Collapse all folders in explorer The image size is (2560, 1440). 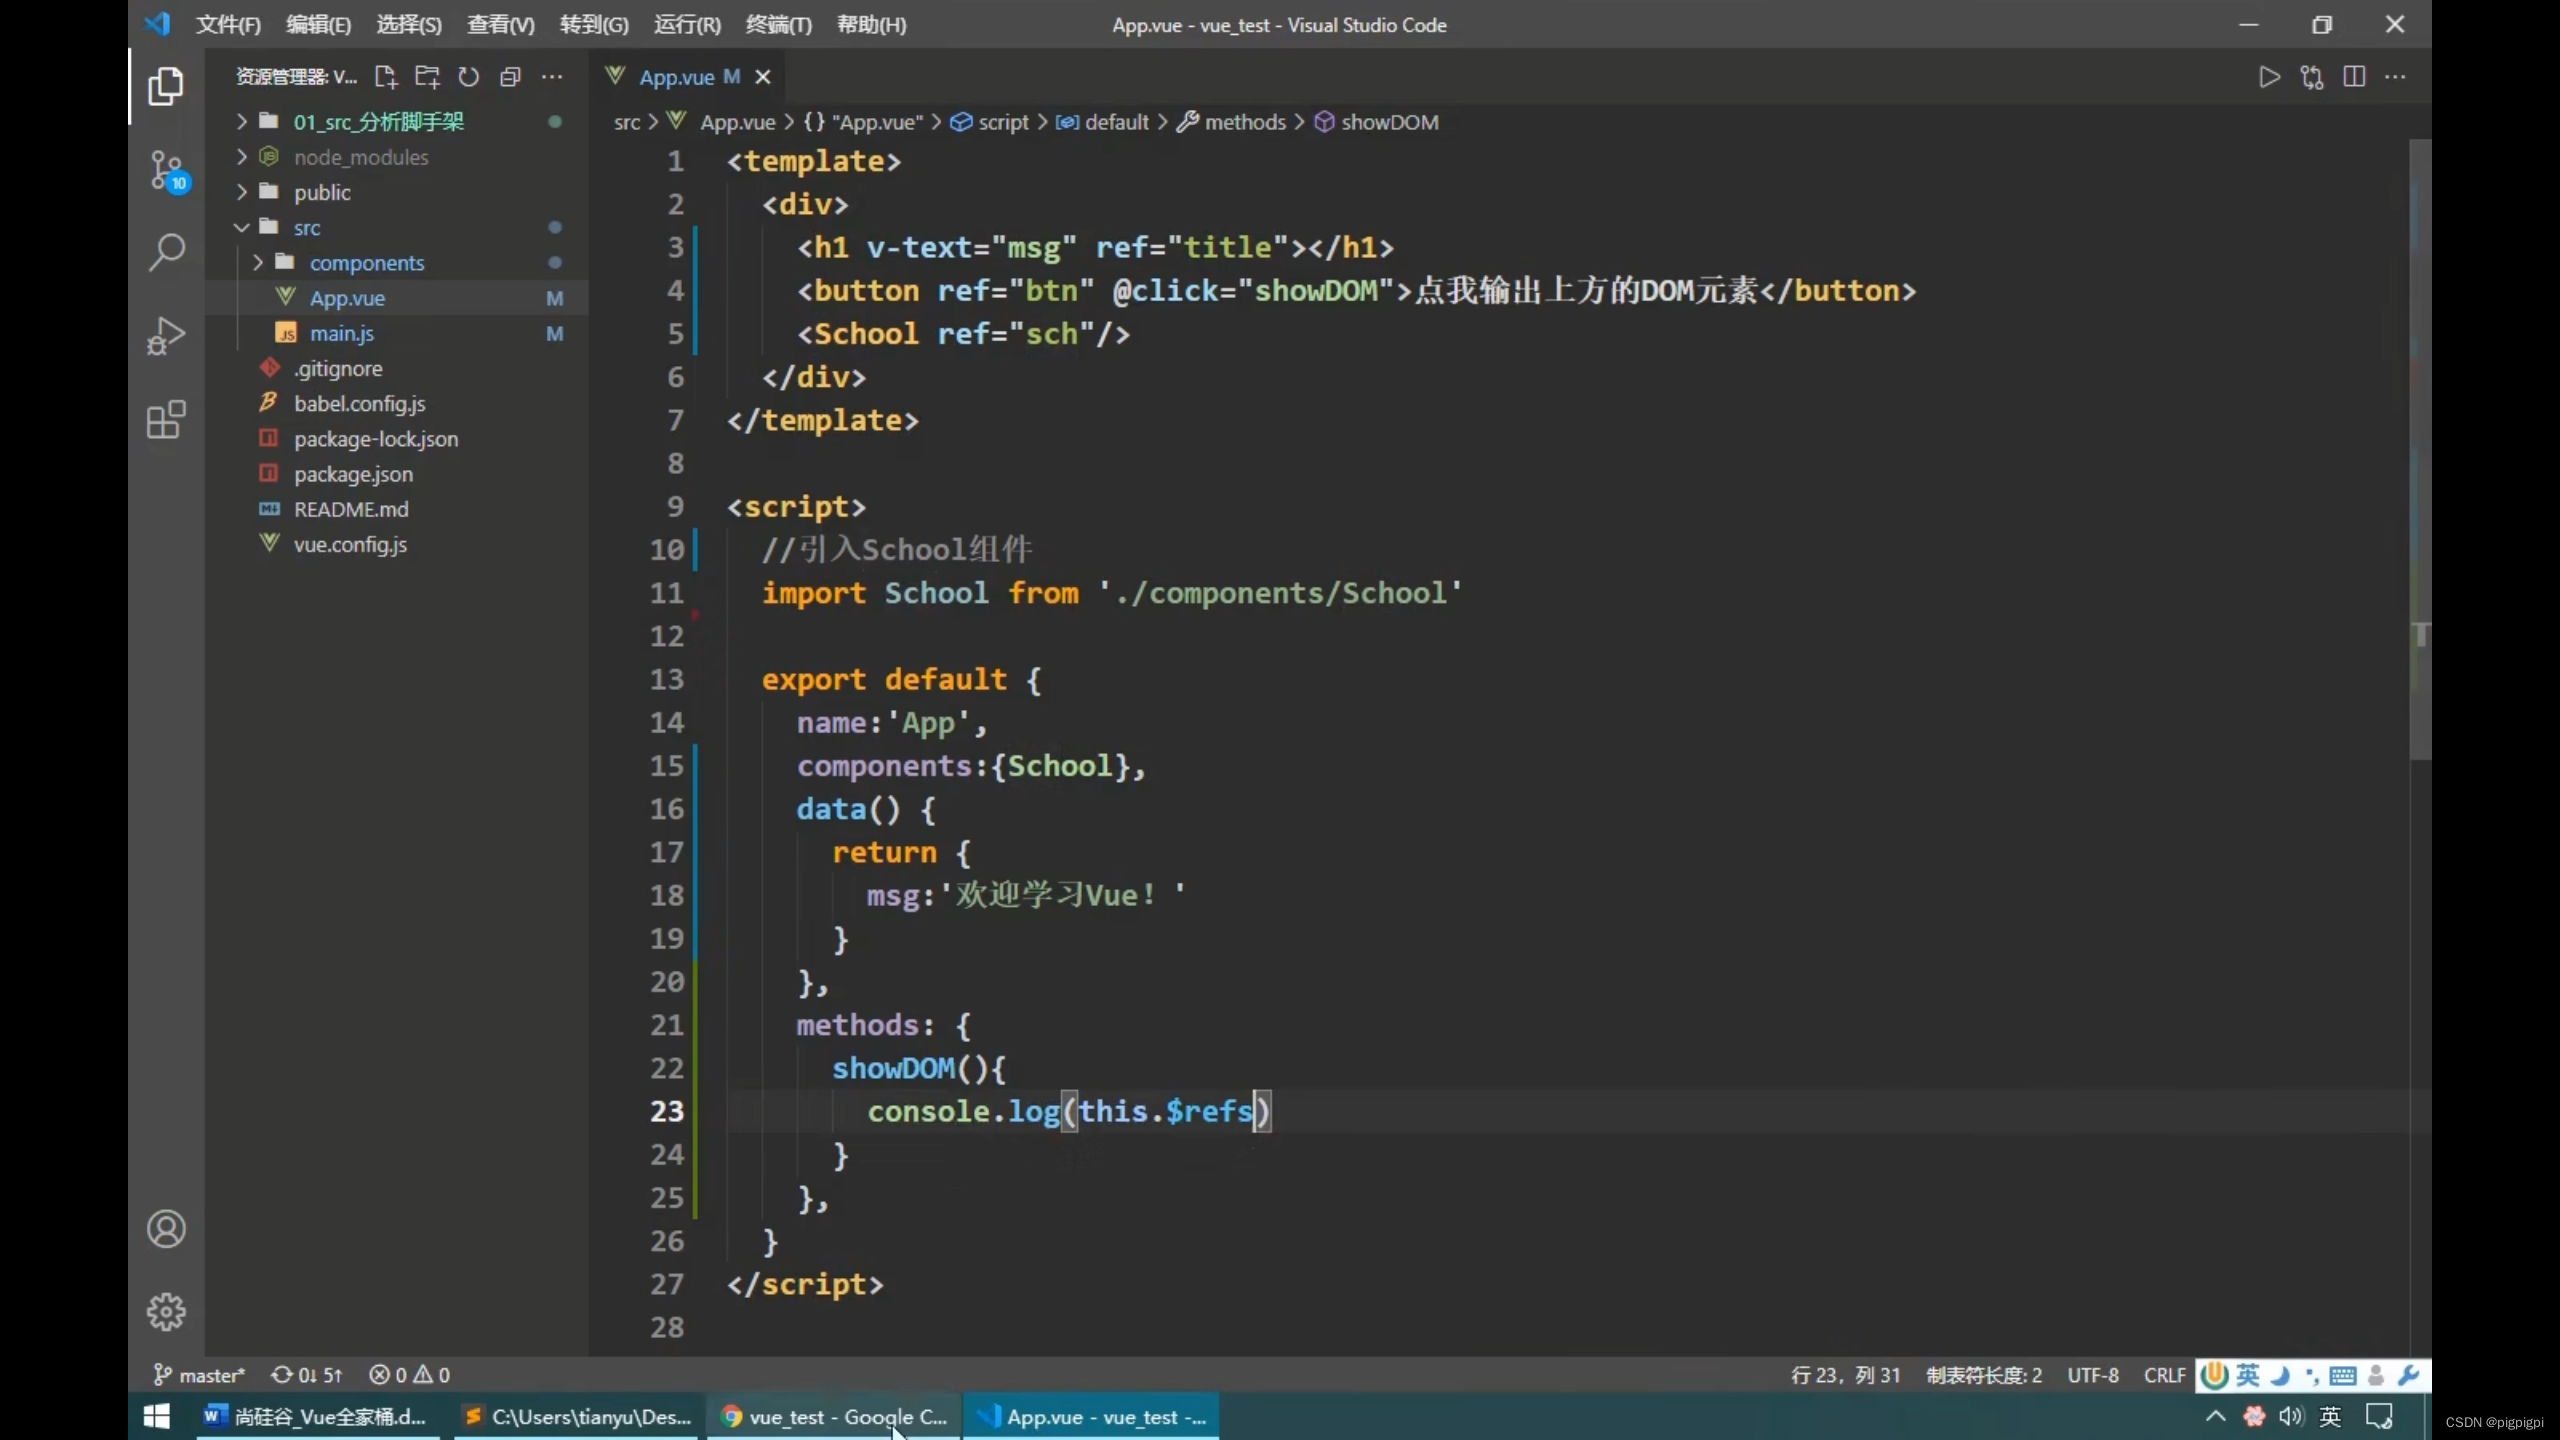click(x=510, y=77)
